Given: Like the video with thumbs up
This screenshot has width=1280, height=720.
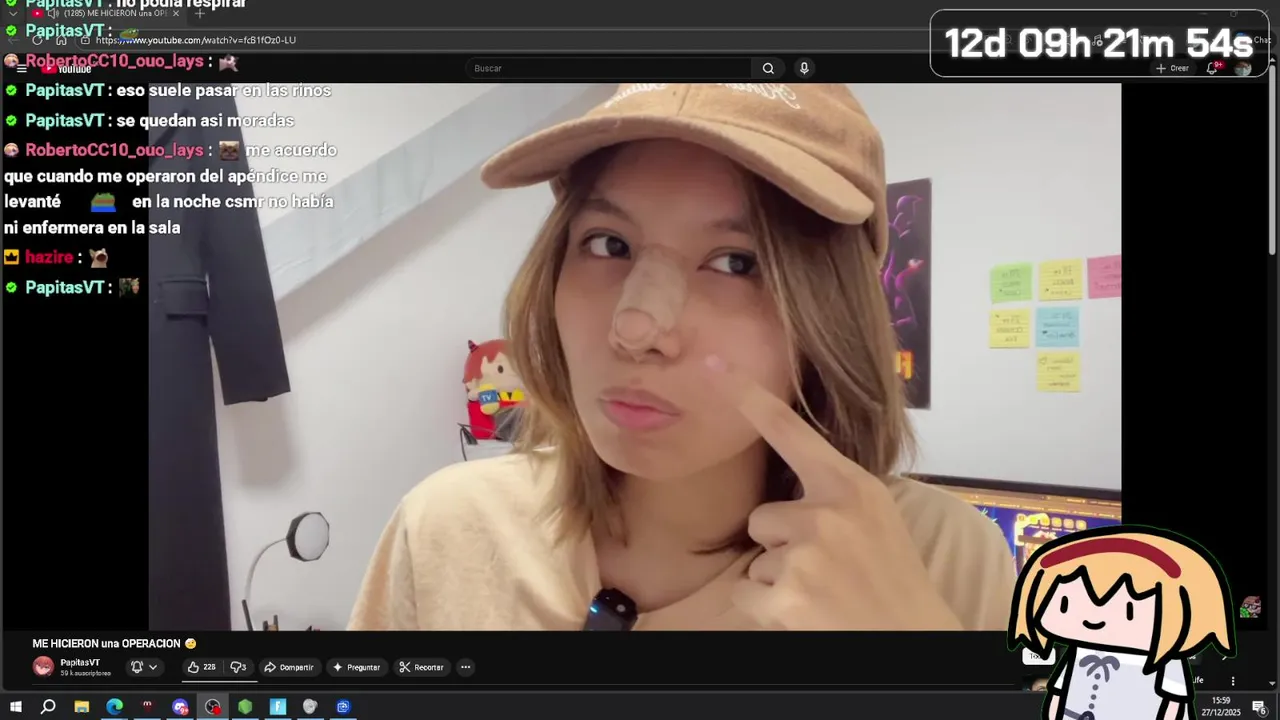Looking at the screenshot, I should point(201,667).
